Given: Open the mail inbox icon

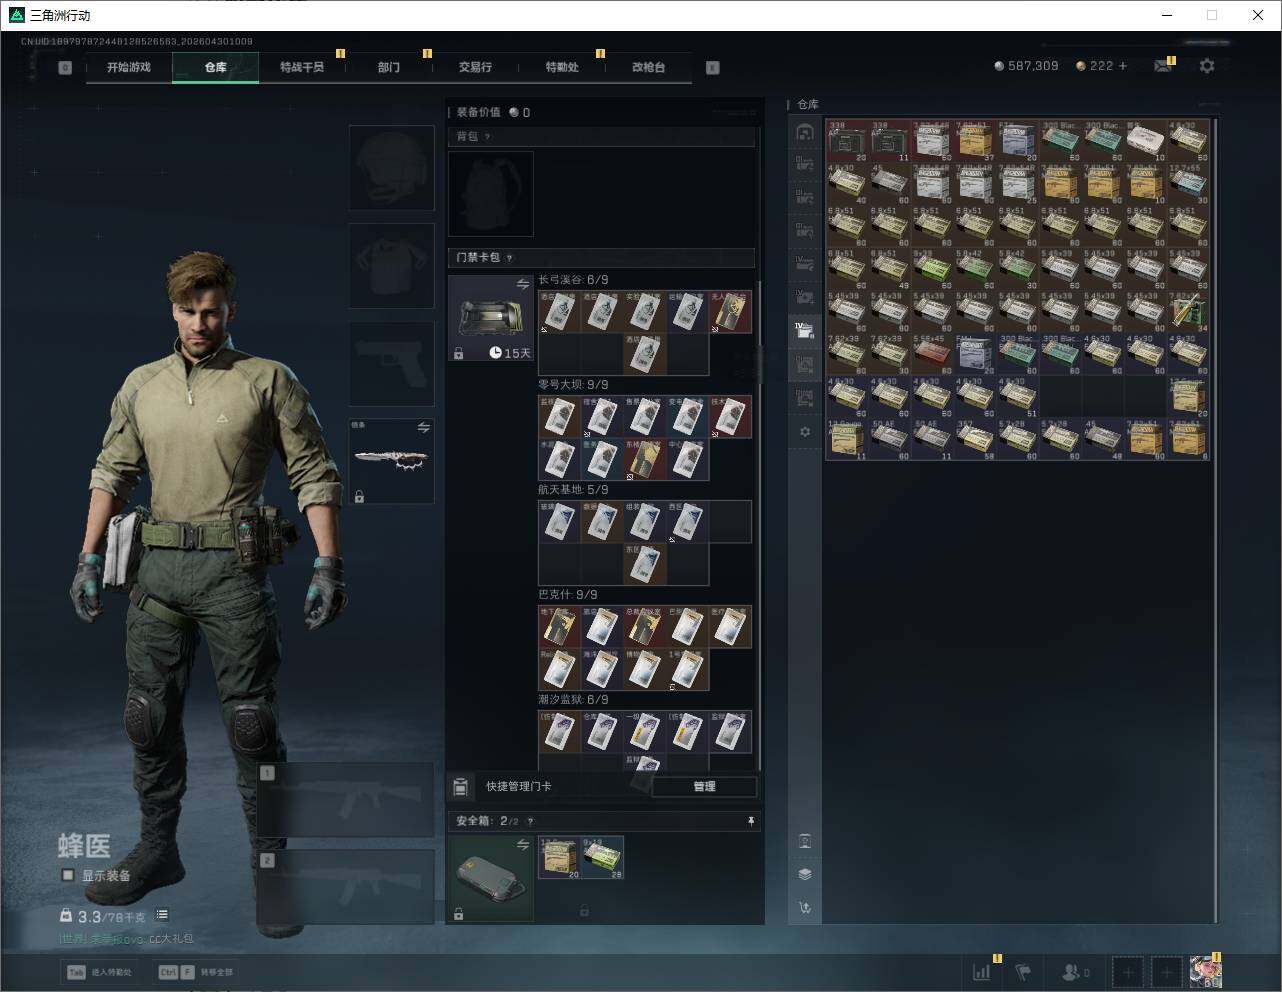Looking at the screenshot, I should coord(1162,66).
